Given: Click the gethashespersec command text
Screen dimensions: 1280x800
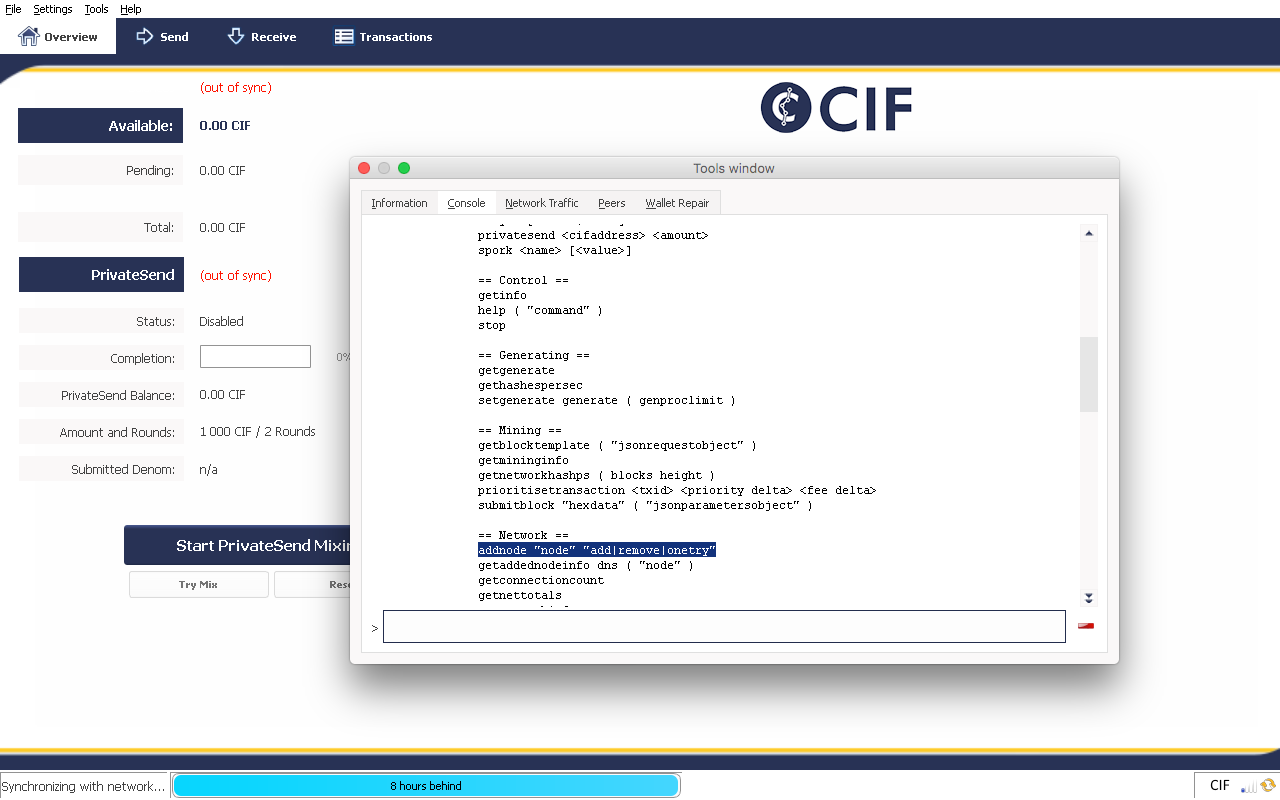Looking at the screenshot, I should tap(530, 385).
